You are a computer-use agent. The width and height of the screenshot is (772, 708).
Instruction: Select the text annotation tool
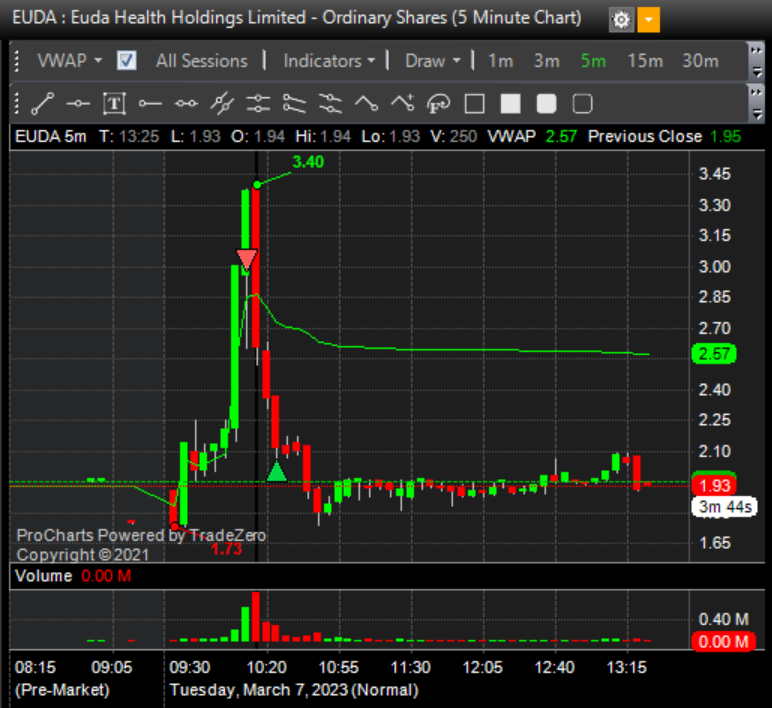(x=114, y=103)
